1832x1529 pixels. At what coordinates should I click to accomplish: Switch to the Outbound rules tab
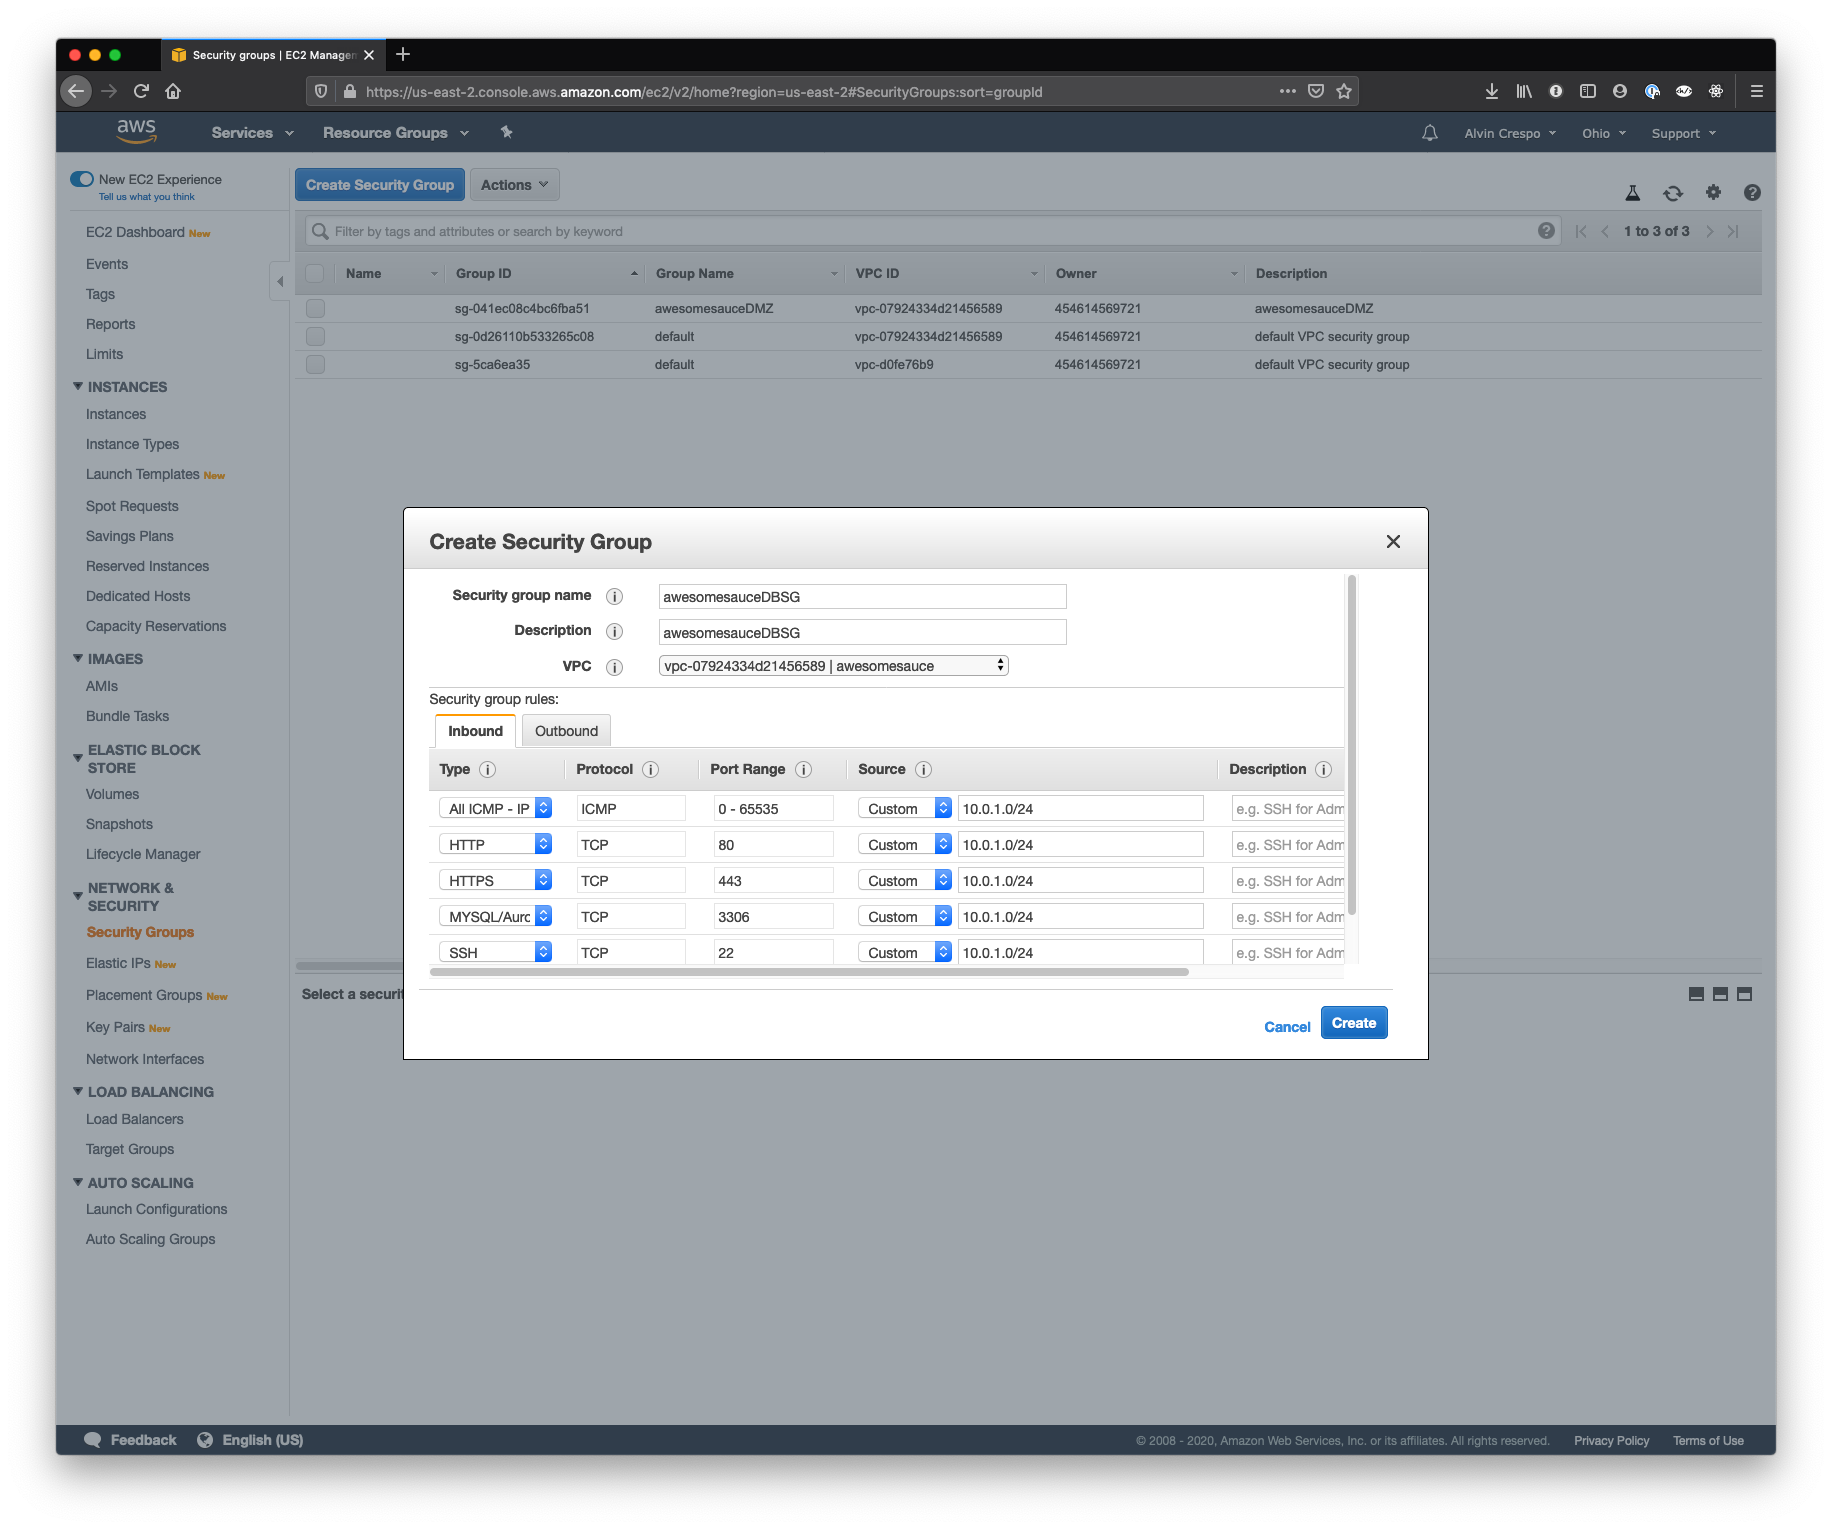pos(566,730)
